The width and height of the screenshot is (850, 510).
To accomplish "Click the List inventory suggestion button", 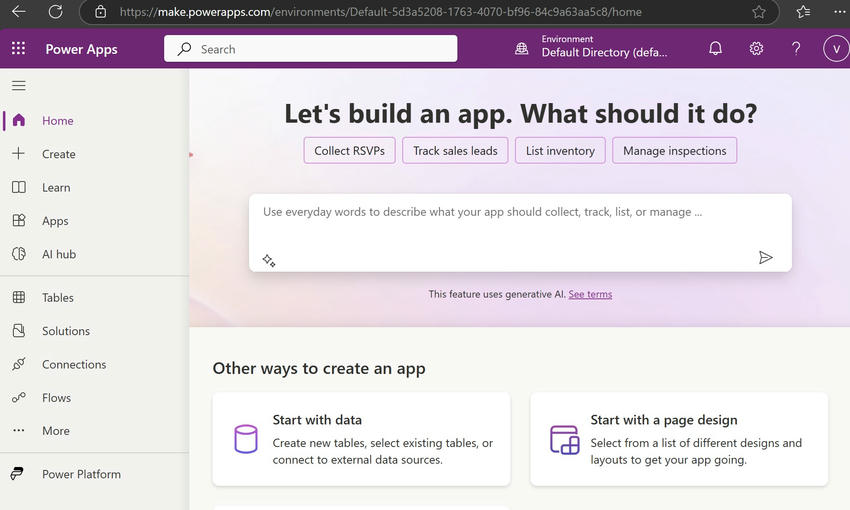I will point(560,151).
